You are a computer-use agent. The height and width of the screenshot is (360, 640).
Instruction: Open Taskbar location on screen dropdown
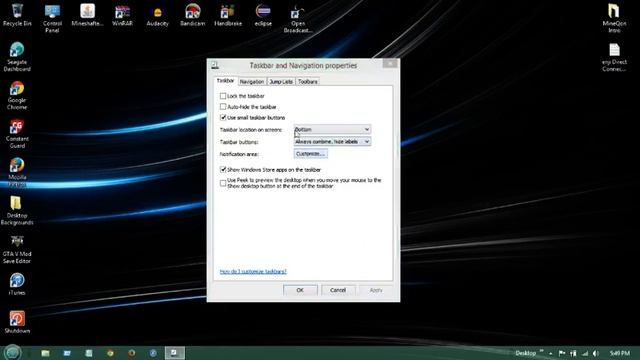coord(332,129)
